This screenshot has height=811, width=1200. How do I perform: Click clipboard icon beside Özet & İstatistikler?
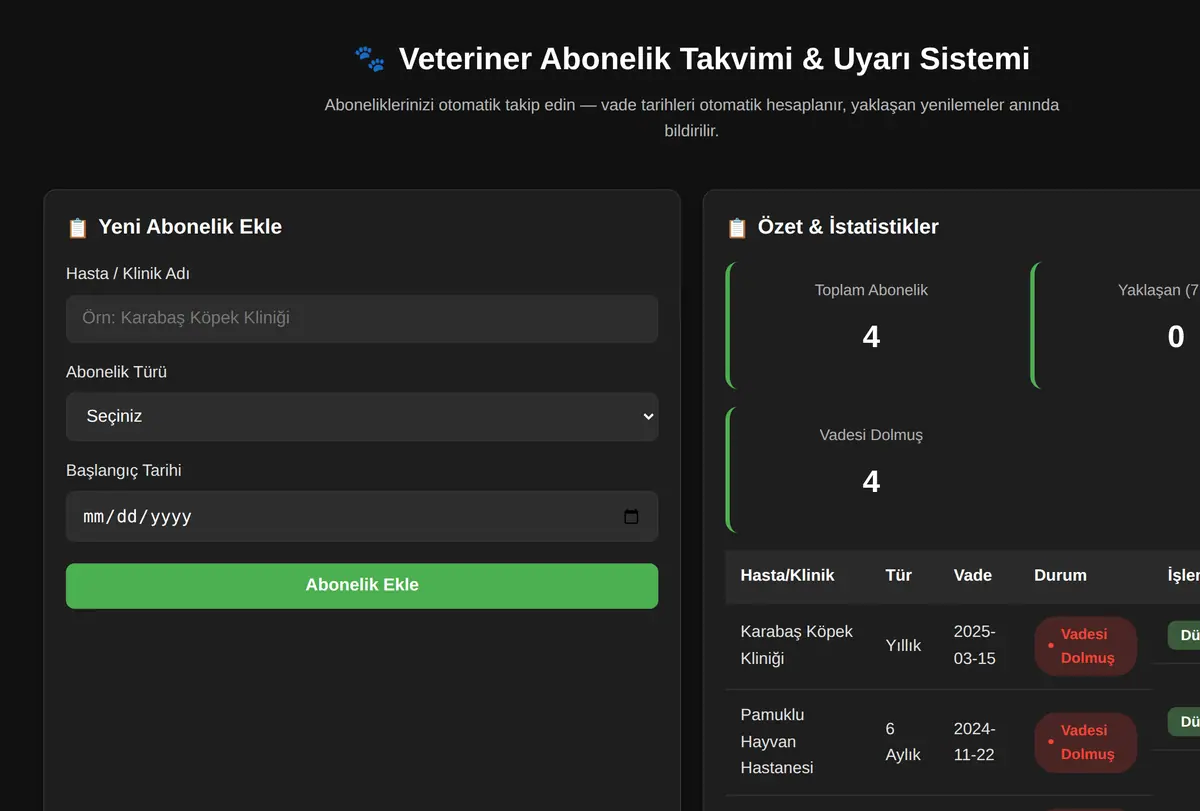coord(737,228)
